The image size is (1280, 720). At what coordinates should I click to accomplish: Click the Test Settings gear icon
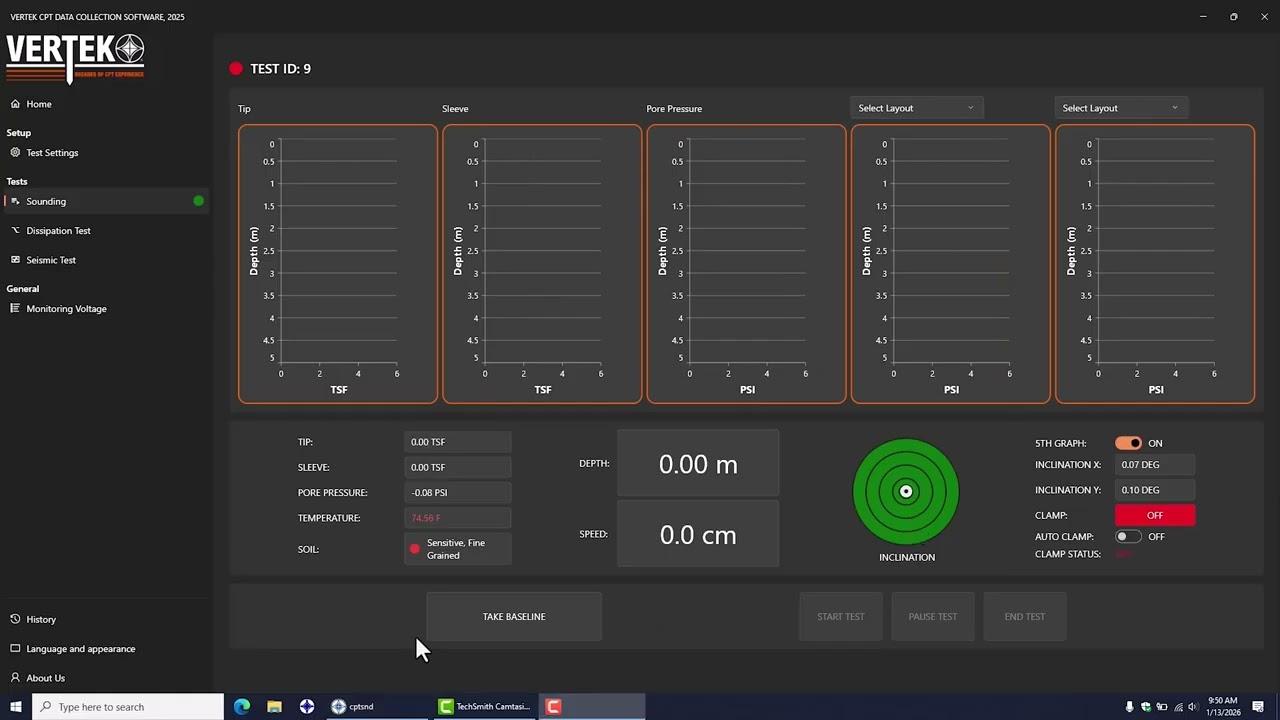pos(15,153)
